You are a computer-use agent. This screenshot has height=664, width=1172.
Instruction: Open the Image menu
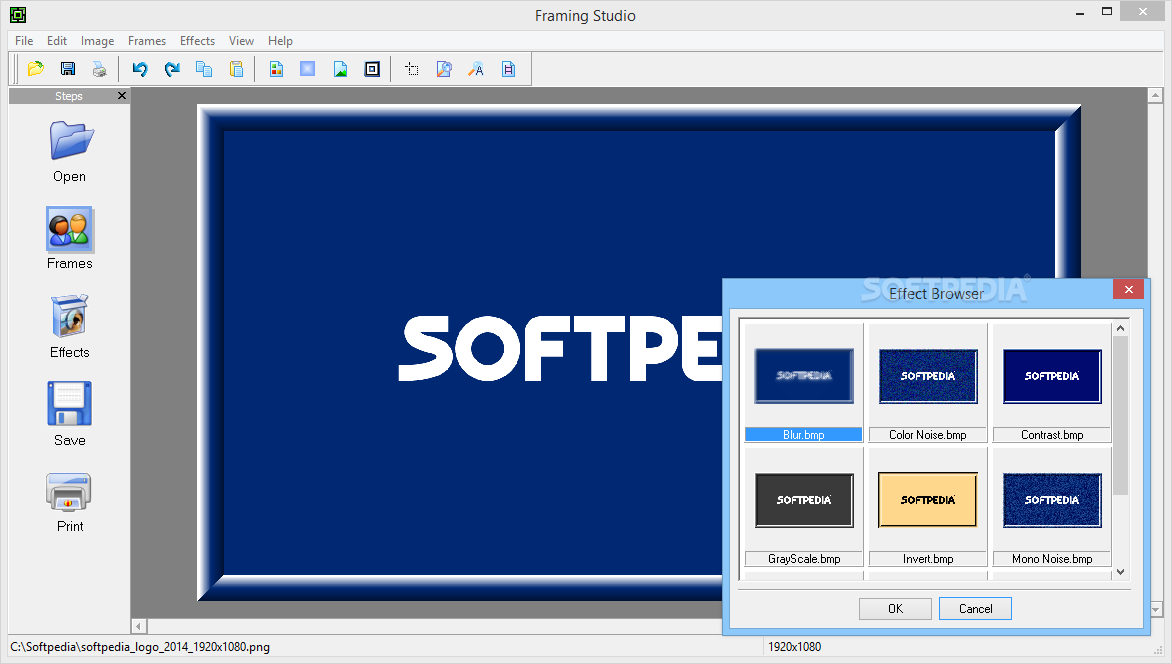click(x=97, y=40)
